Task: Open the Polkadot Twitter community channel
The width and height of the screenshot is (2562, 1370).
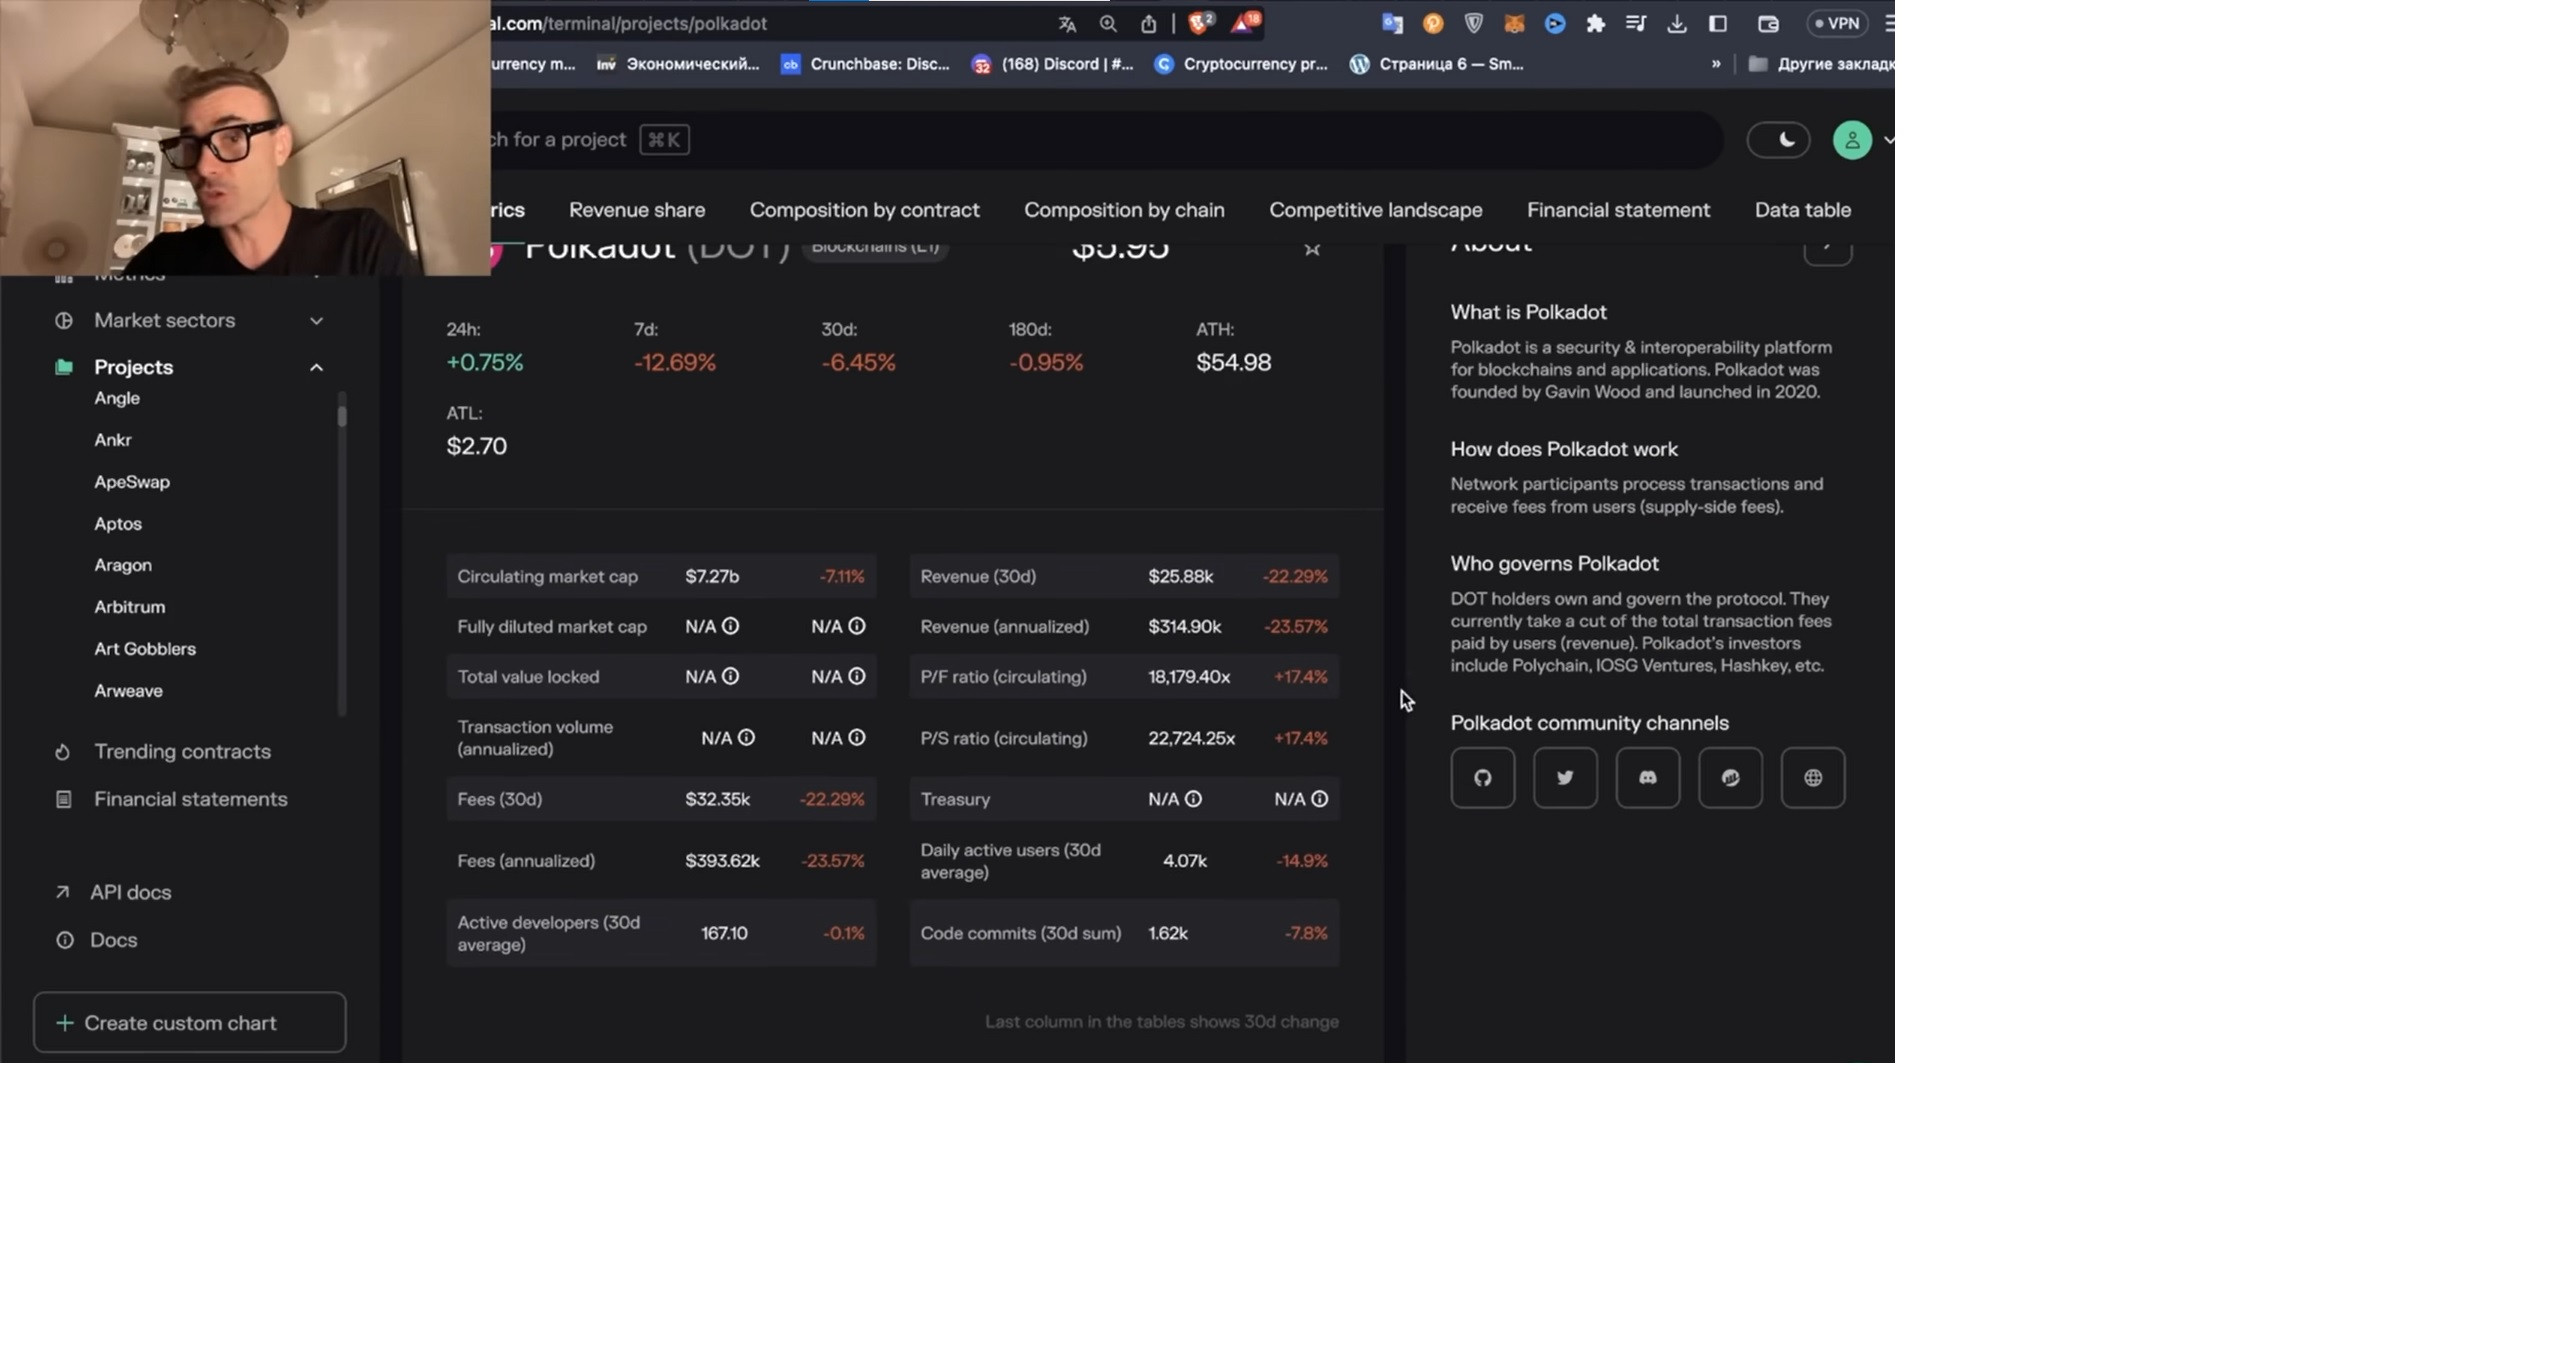Action: (1565, 778)
